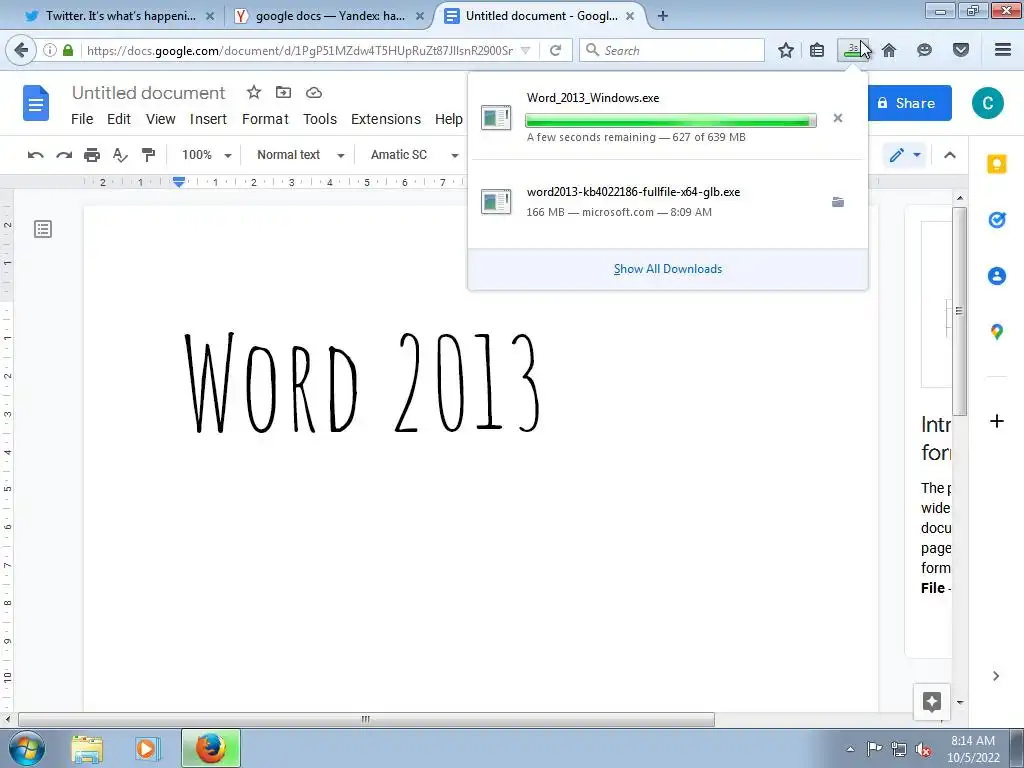Open Google Maps in side panel

pos(997,332)
